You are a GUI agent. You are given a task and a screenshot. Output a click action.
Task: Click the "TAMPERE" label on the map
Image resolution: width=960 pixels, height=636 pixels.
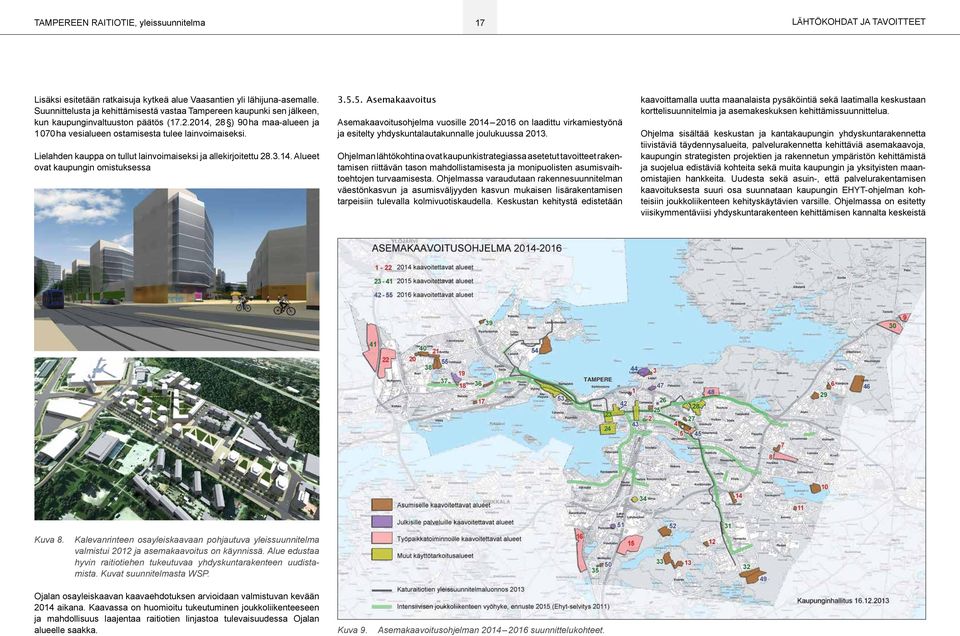[x=598, y=380]
